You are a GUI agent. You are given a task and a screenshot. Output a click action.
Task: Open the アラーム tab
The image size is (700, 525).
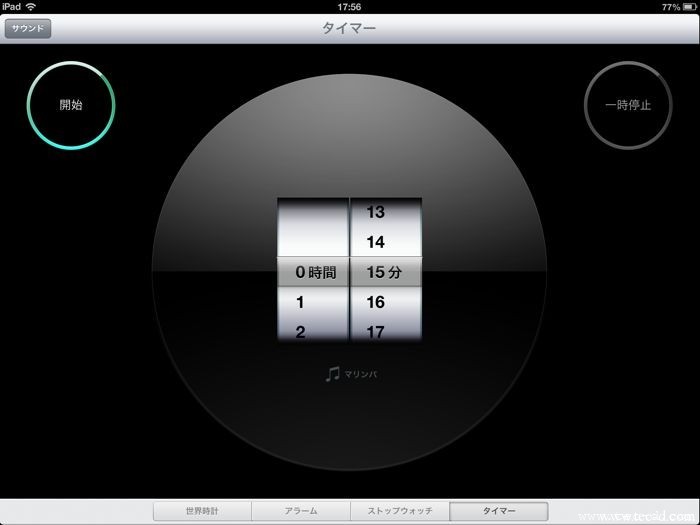click(x=301, y=511)
